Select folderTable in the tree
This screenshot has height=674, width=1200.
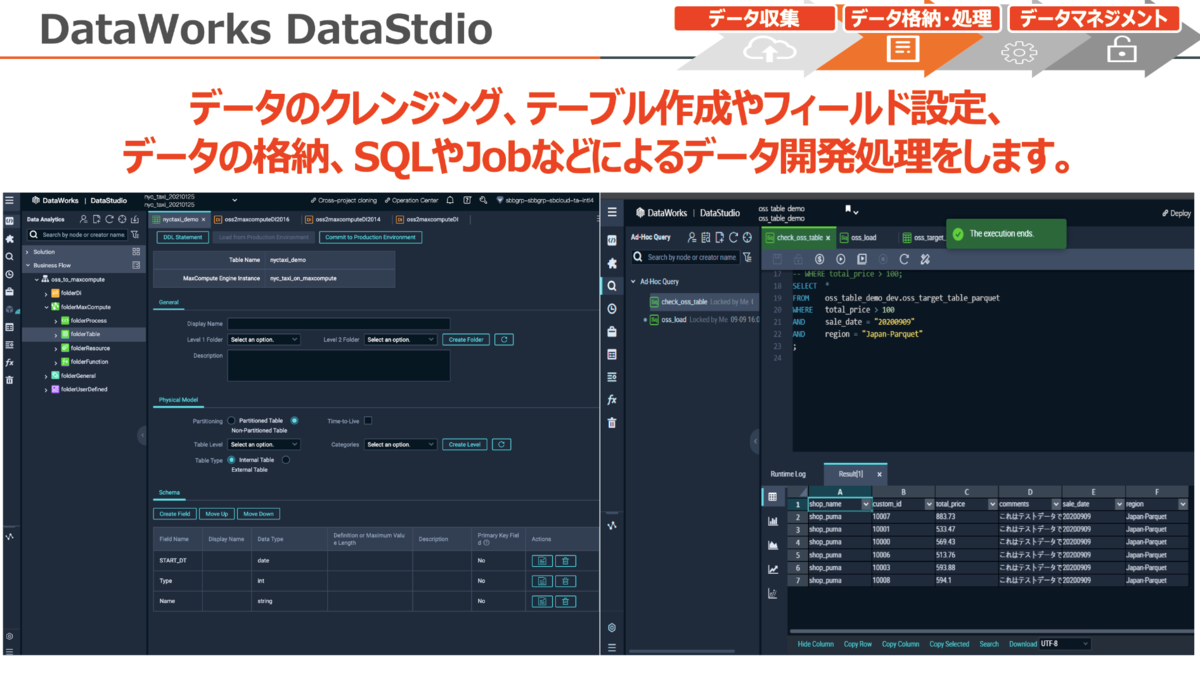click(85, 334)
